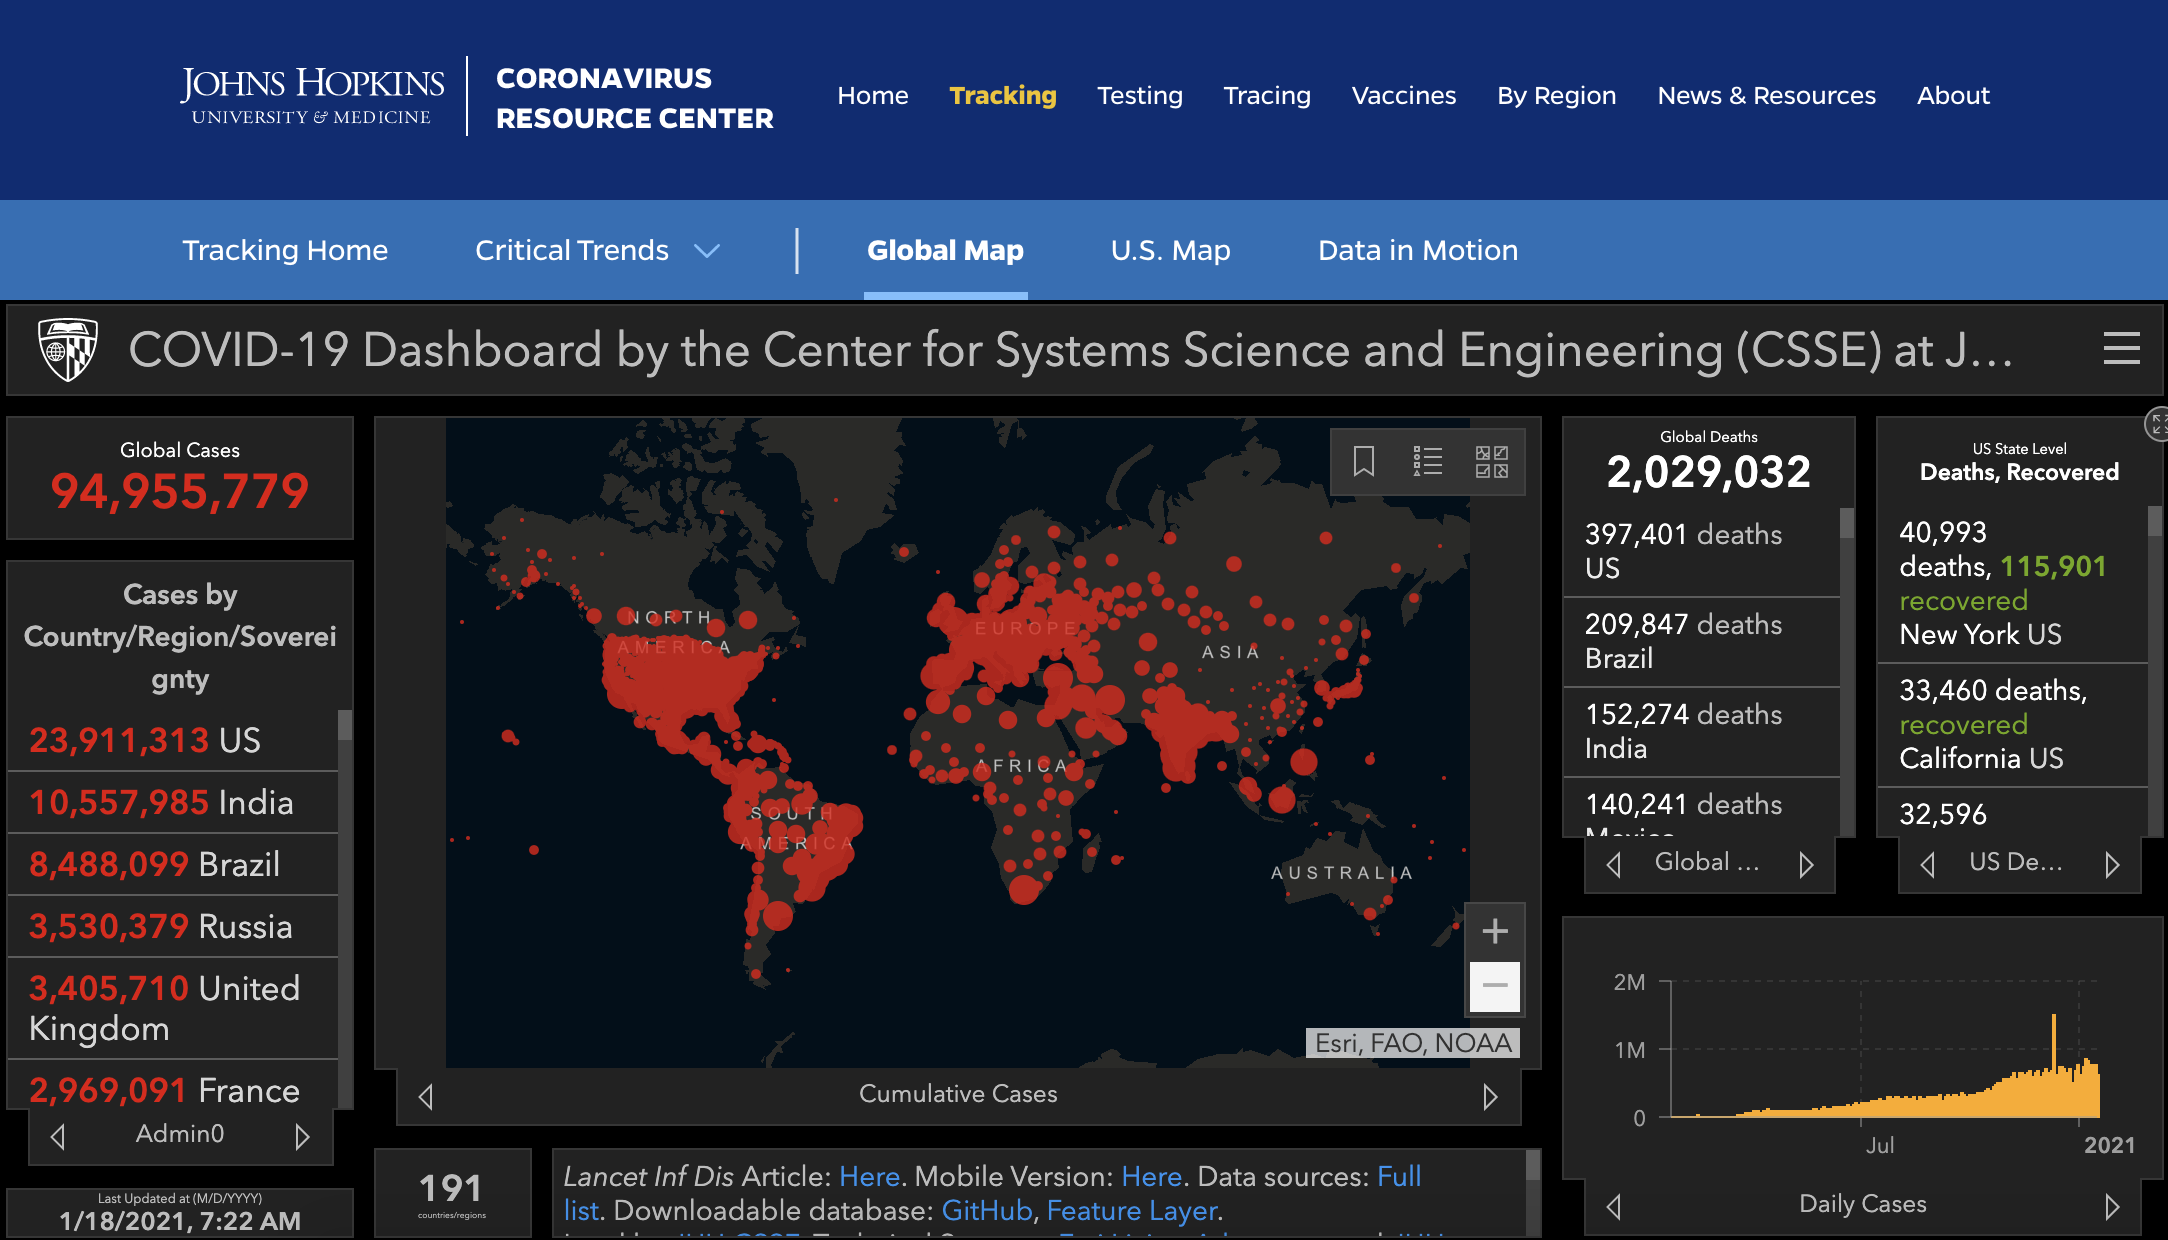Go to previous Admin0 list view
Screen dimensions: 2168x1240
tap(58, 1136)
